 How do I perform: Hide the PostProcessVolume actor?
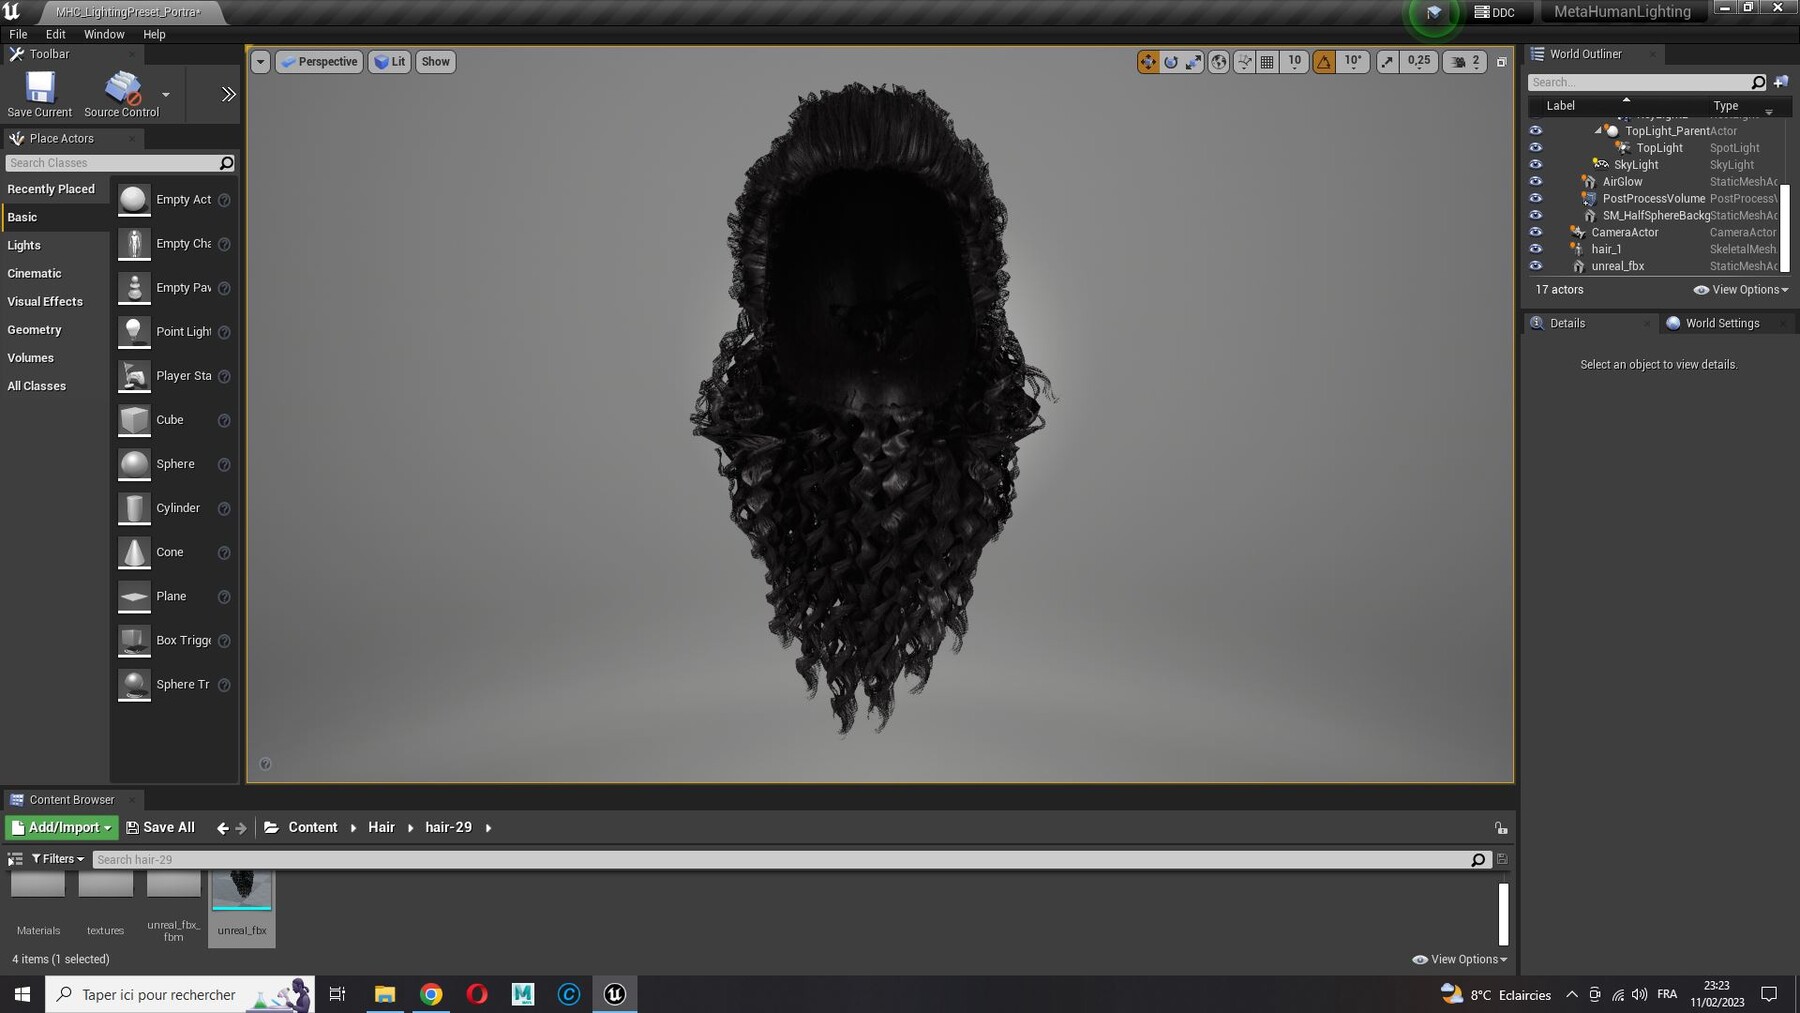[1535, 199]
